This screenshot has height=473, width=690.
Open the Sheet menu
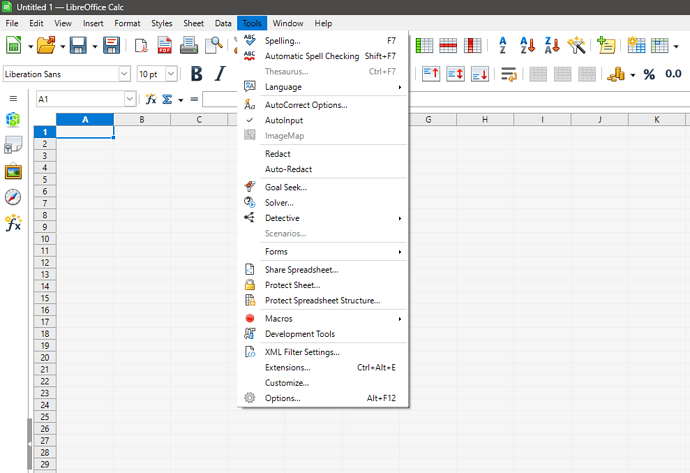point(194,23)
